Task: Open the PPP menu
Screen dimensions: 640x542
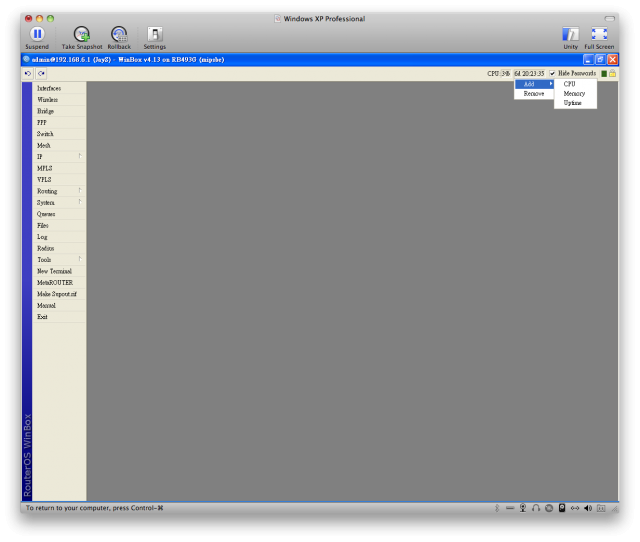Action: 59,122
